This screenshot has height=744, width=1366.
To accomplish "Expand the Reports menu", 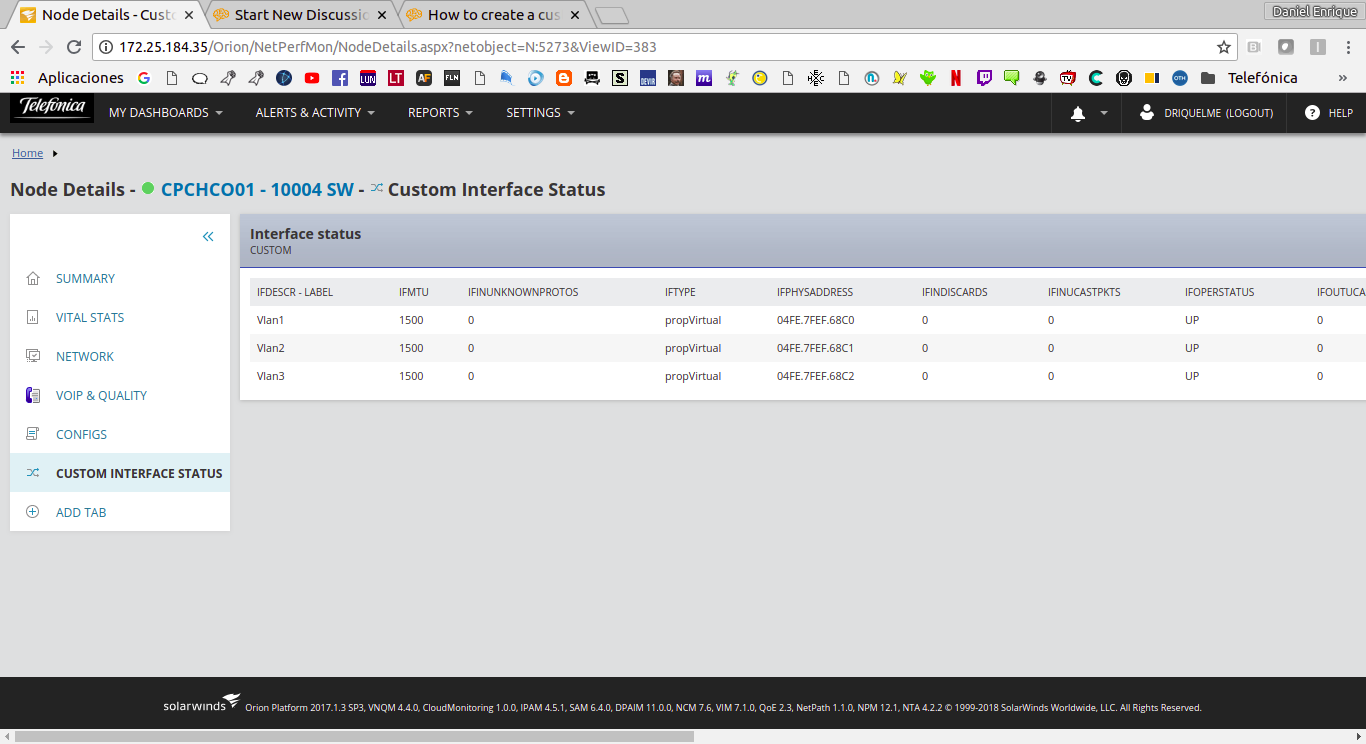I will pos(441,113).
